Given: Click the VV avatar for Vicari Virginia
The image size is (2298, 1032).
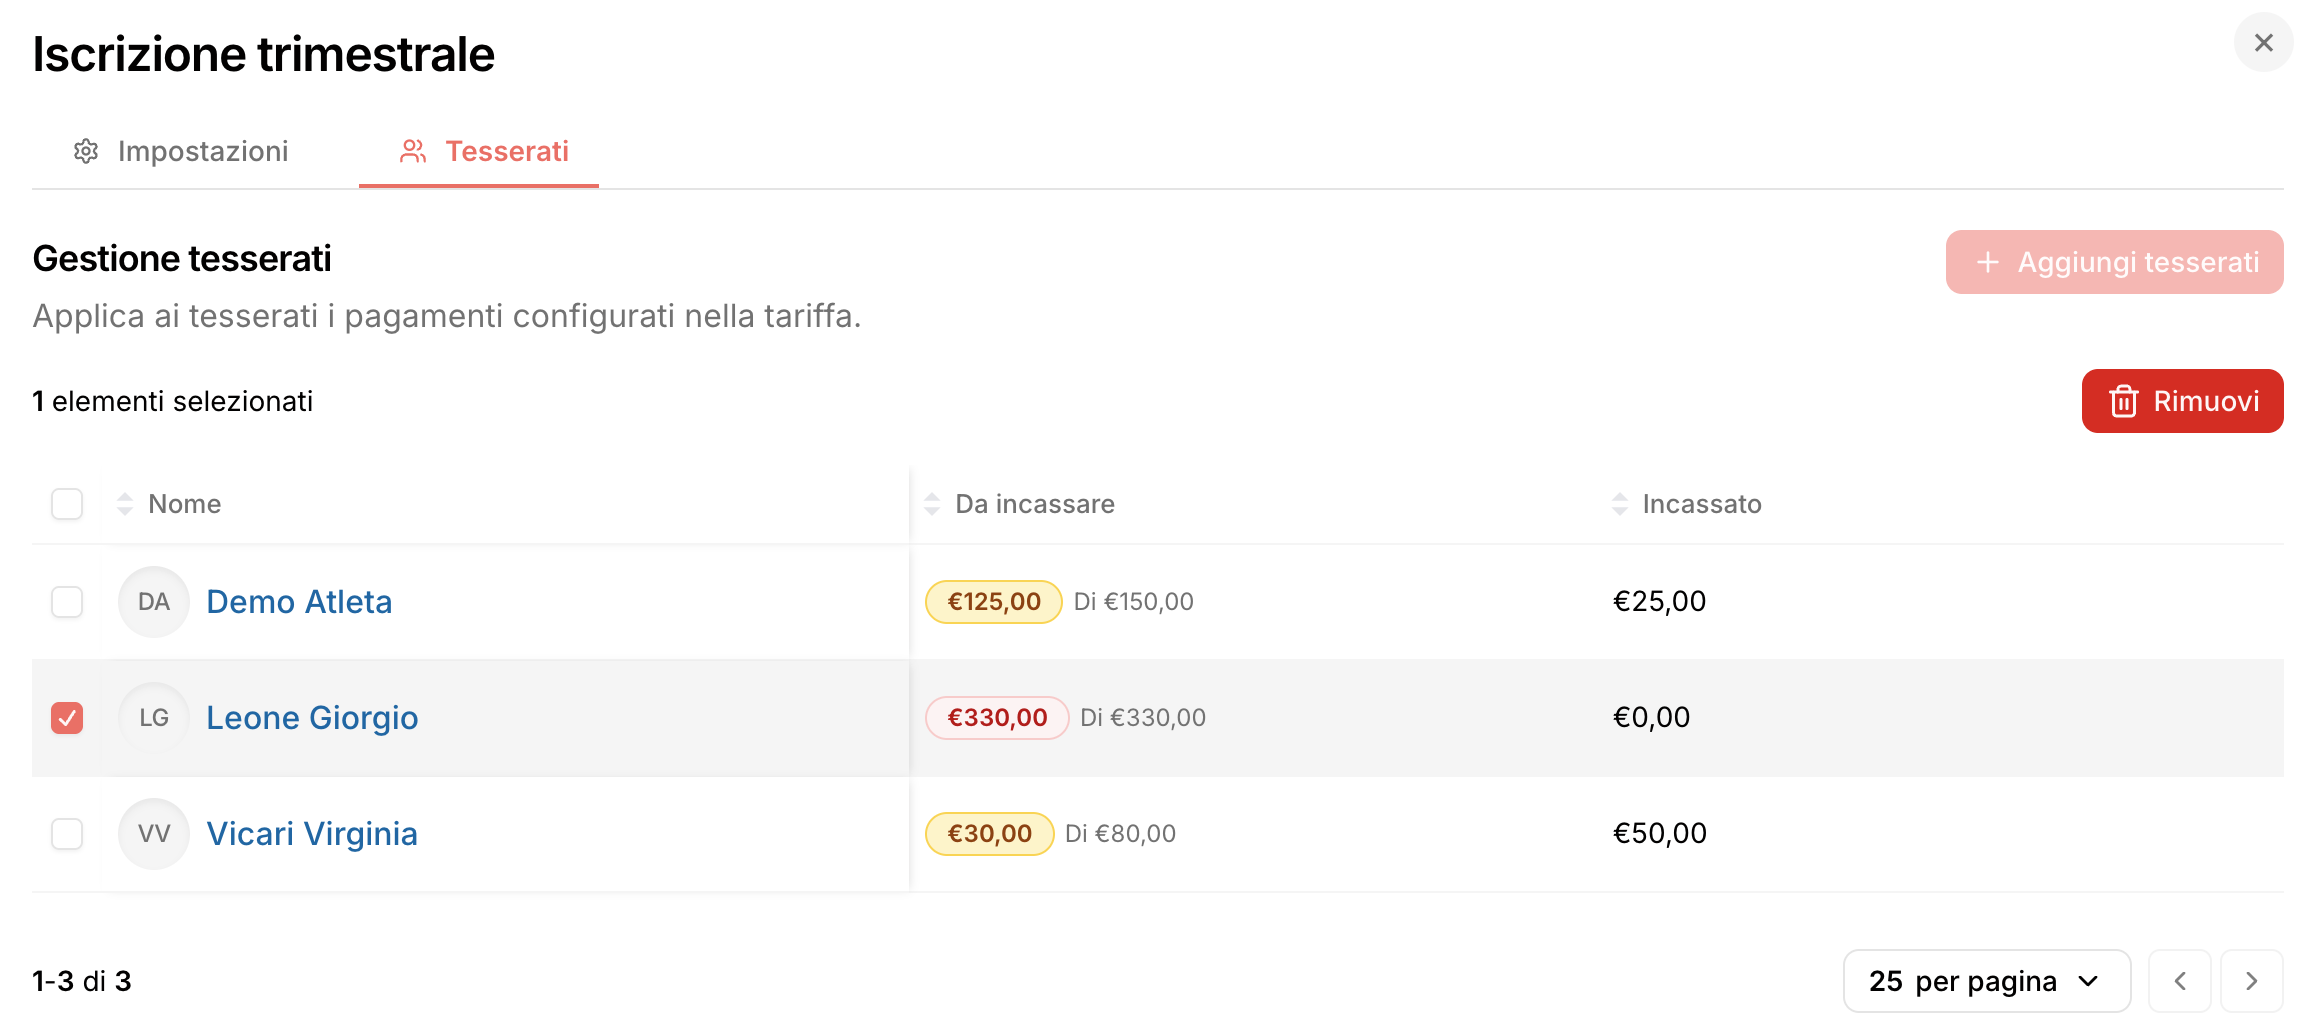Looking at the screenshot, I should [154, 834].
